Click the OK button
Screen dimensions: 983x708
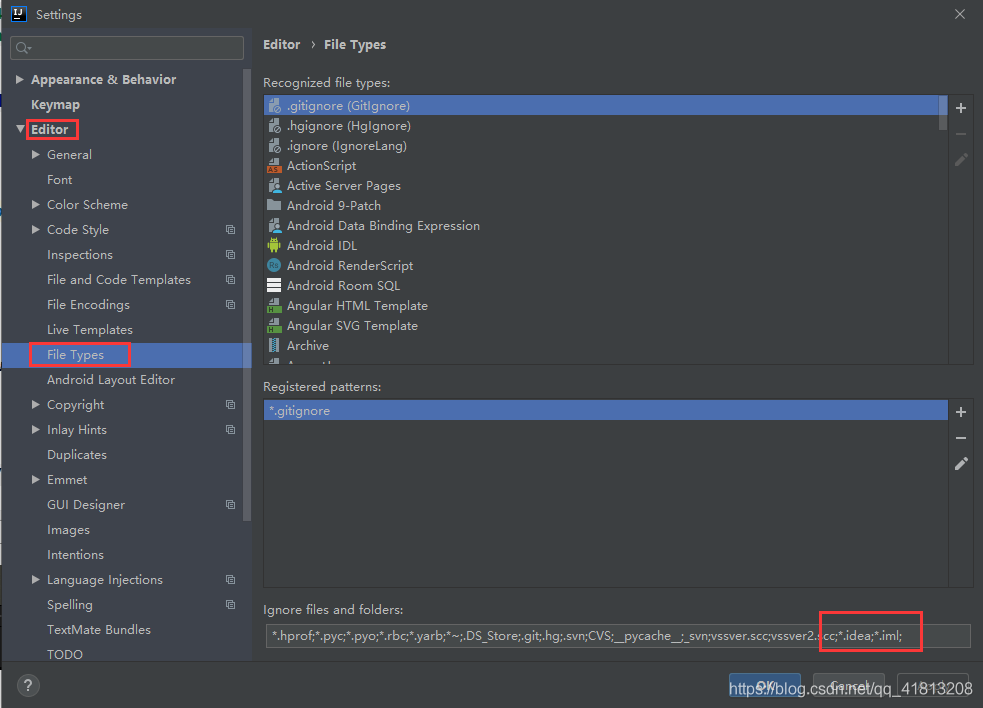[764, 685]
